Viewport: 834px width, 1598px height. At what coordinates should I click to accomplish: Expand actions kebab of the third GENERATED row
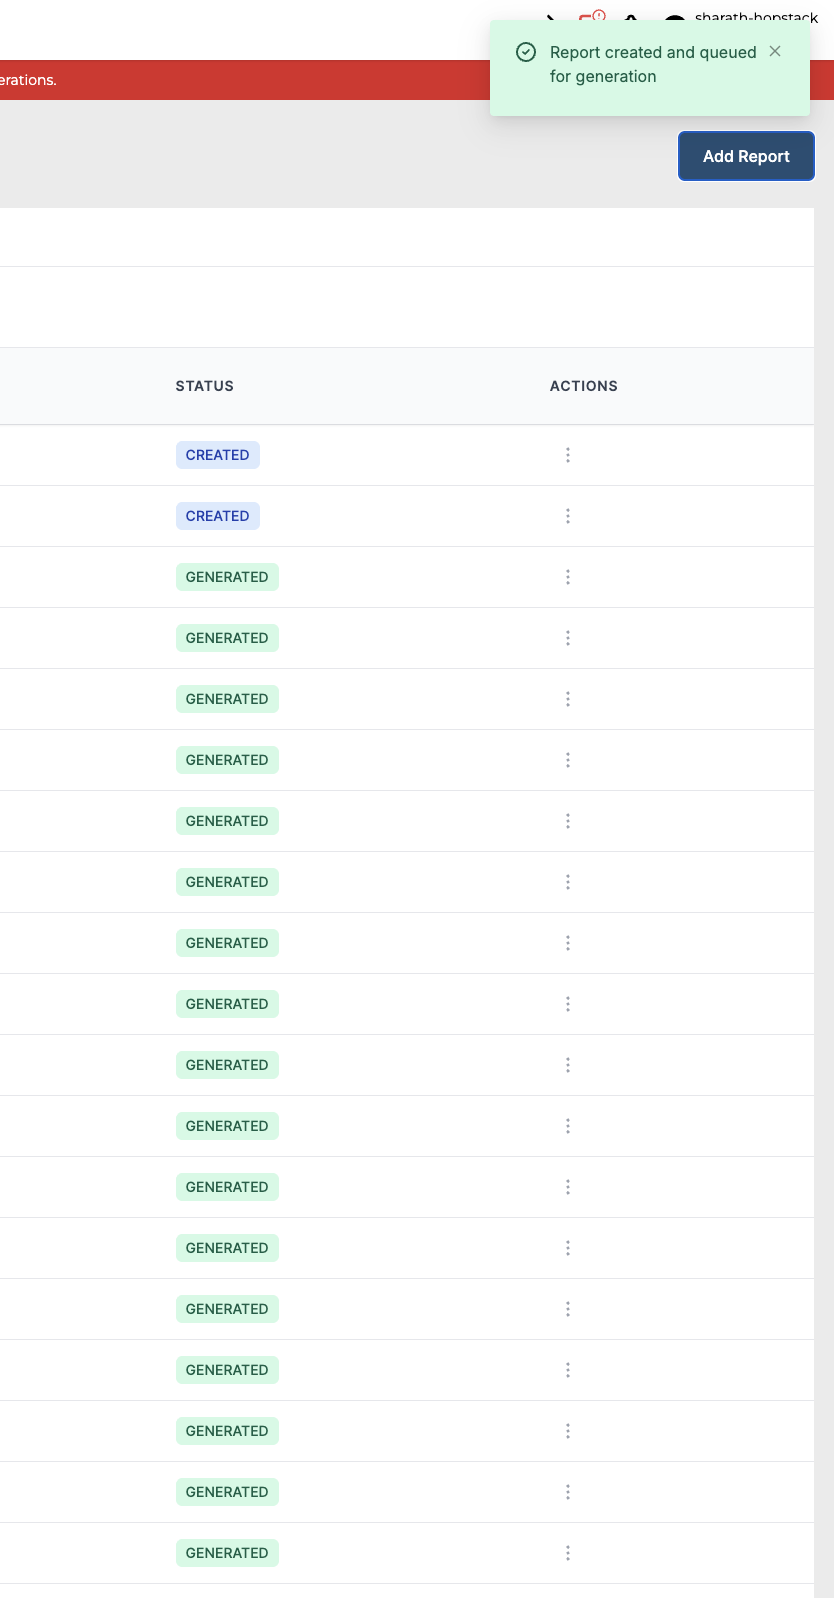point(568,699)
